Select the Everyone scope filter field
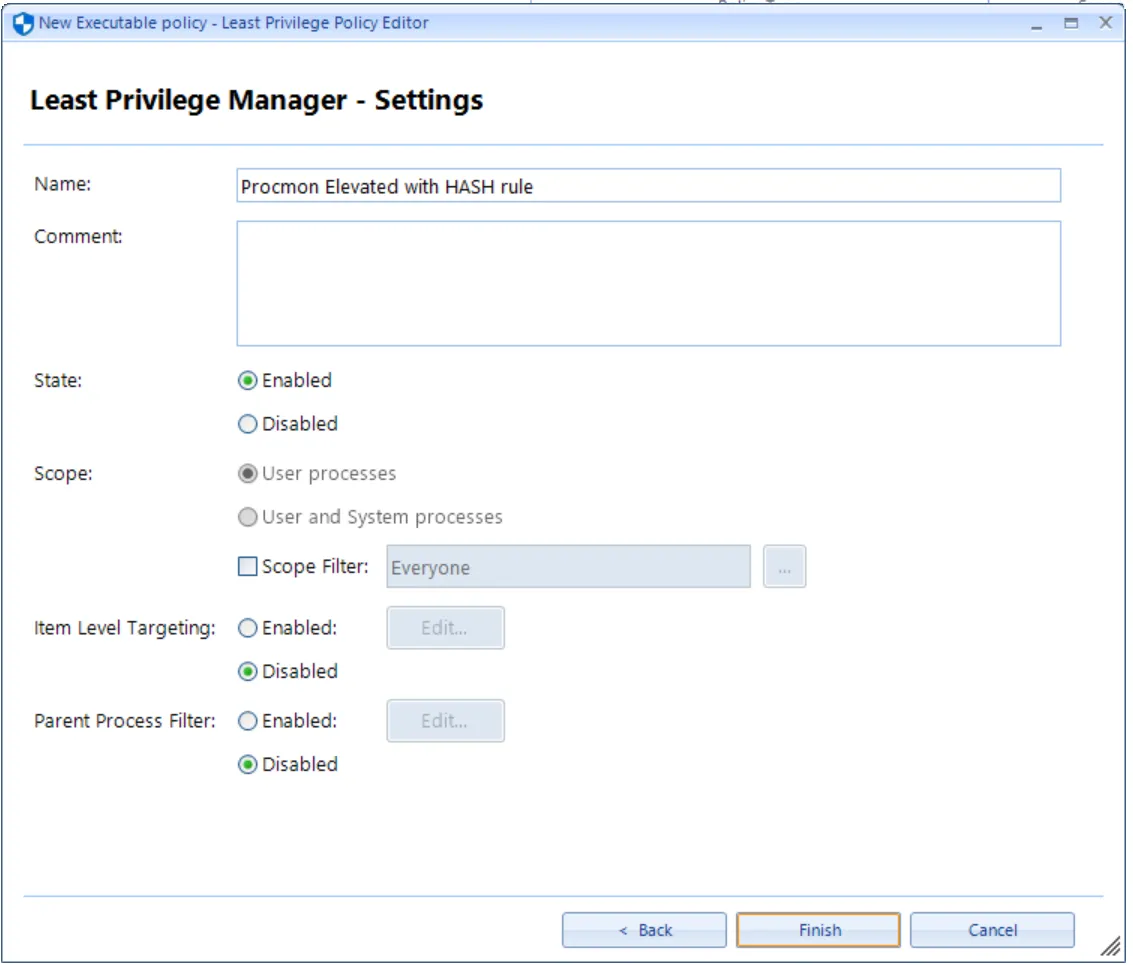 [568, 567]
